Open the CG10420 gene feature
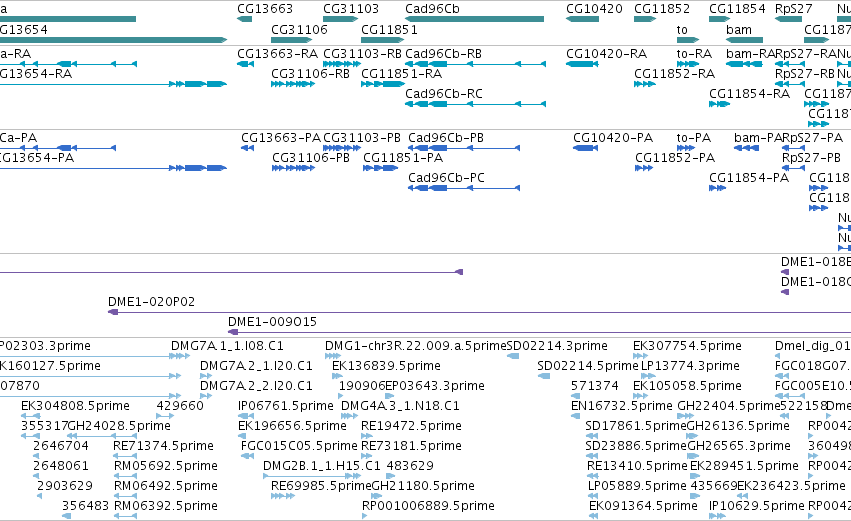Image resolution: width=851 pixels, height=521 pixels. click(582, 19)
